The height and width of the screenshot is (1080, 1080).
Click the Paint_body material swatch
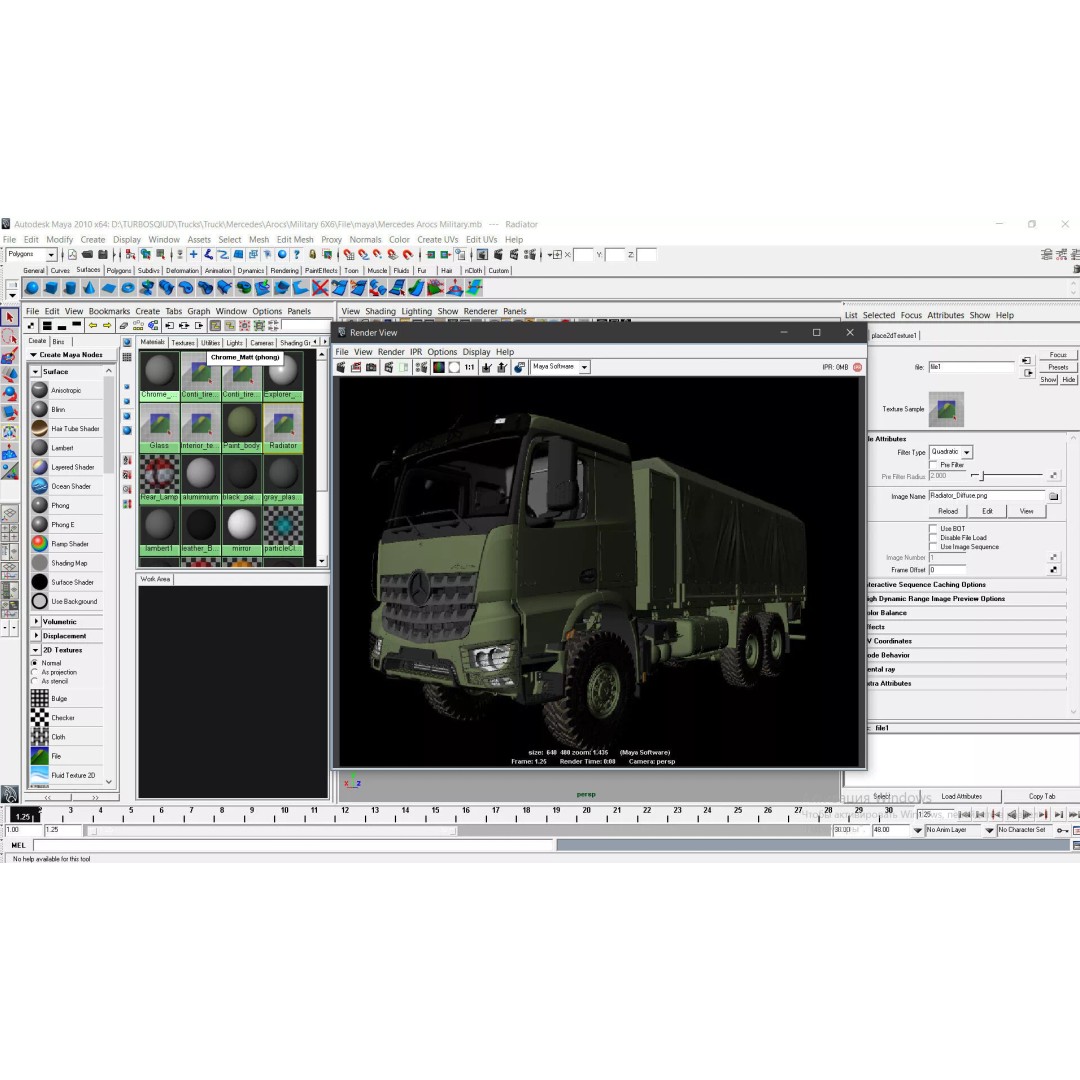point(242,427)
